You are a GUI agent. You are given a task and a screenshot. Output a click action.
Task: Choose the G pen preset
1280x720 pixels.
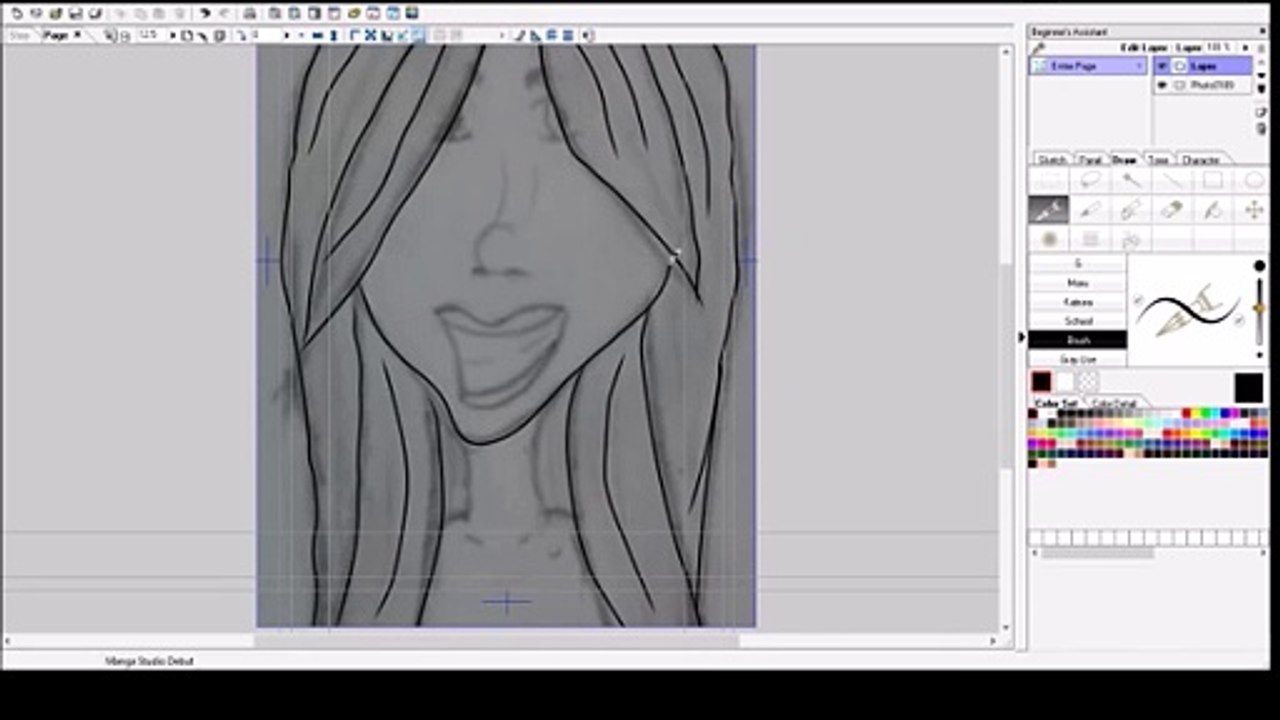pos(1078,263)
